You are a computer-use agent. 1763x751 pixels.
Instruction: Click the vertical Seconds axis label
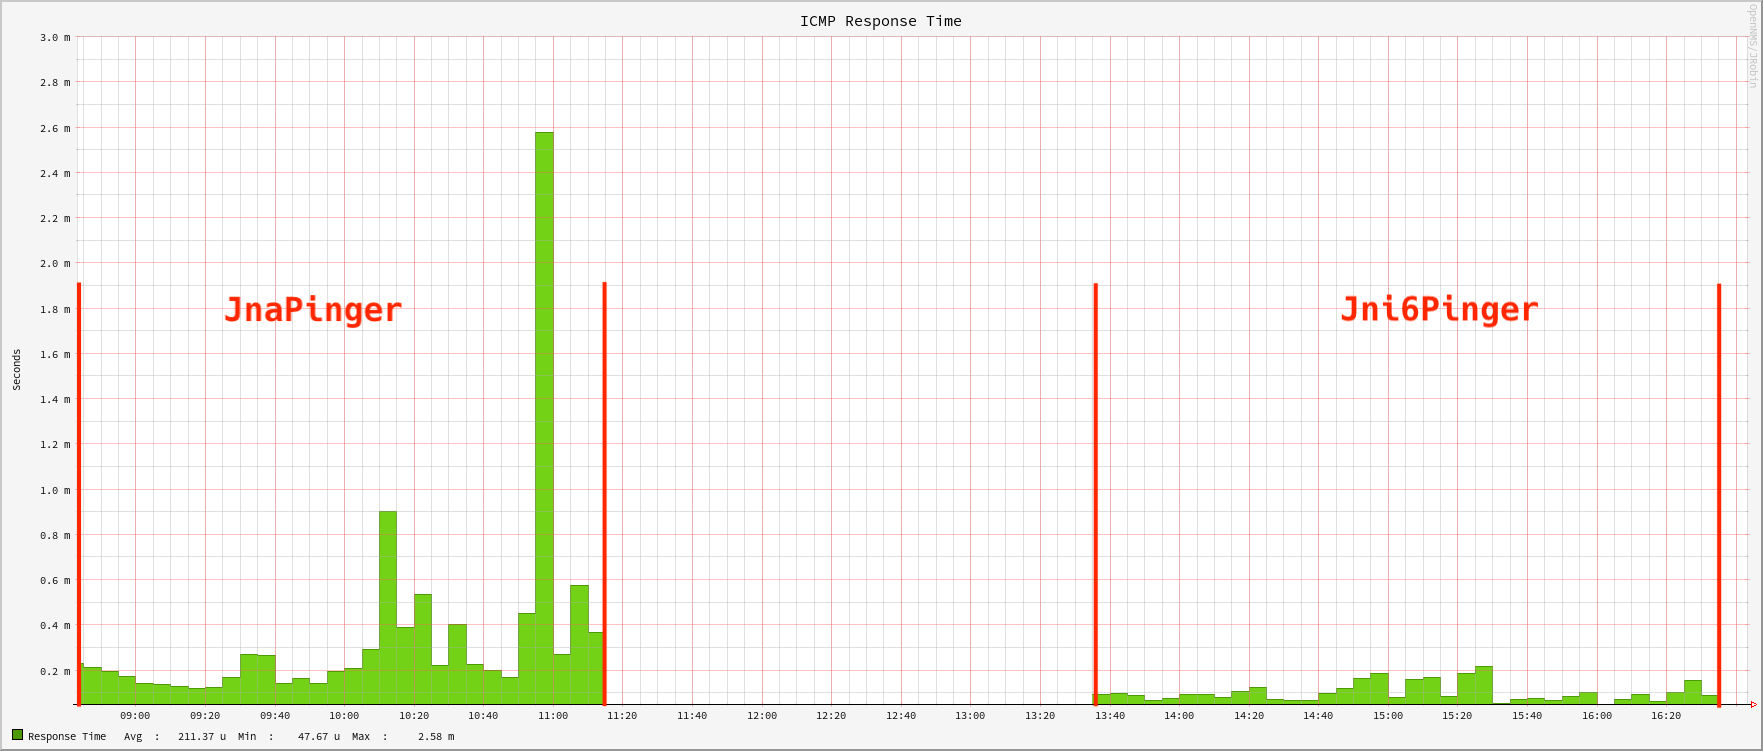[x=17, y=370]
